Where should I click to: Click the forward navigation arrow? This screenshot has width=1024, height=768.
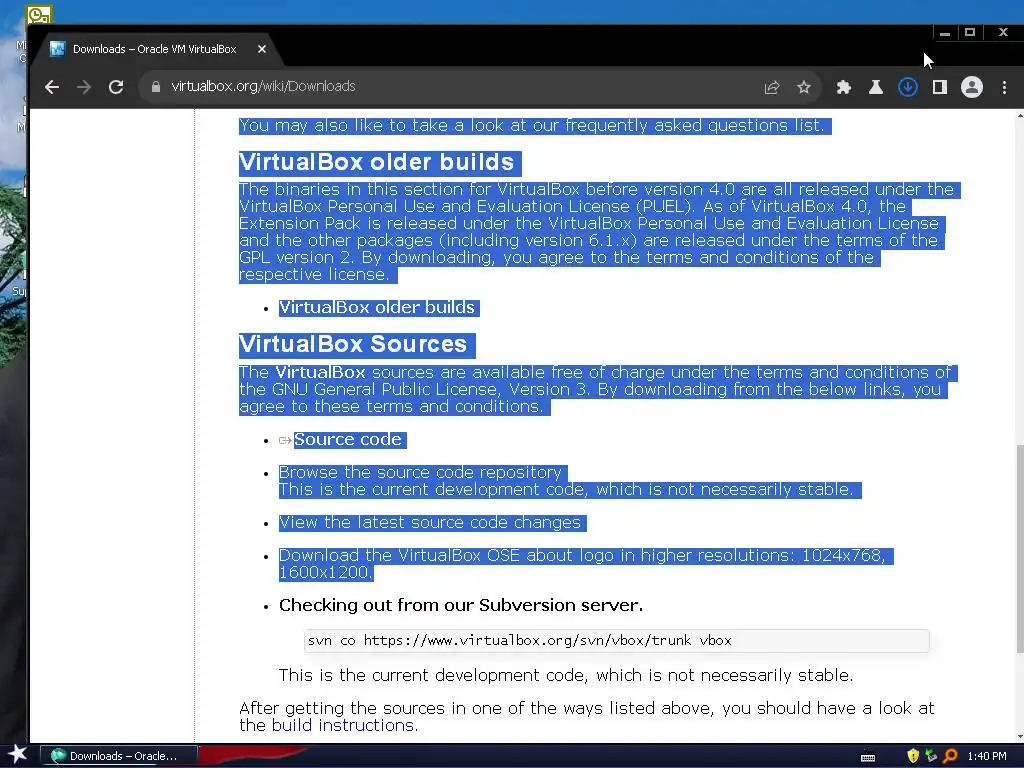tap(84, 87)
